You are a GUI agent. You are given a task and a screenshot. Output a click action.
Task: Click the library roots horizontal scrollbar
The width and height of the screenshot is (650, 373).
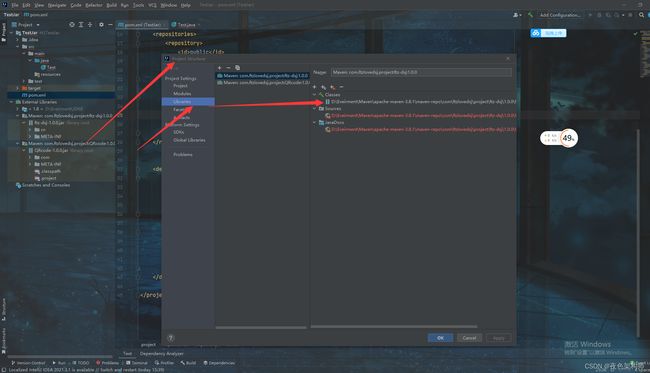pos(394,327)
